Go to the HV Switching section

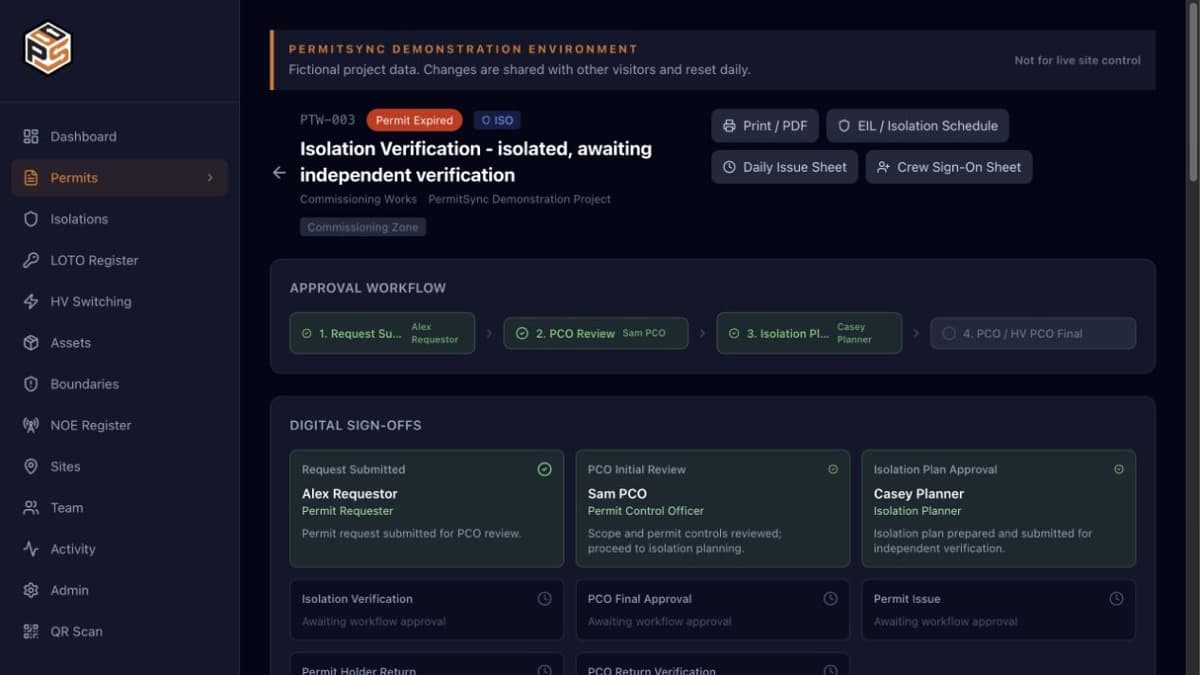pos(120,301)
